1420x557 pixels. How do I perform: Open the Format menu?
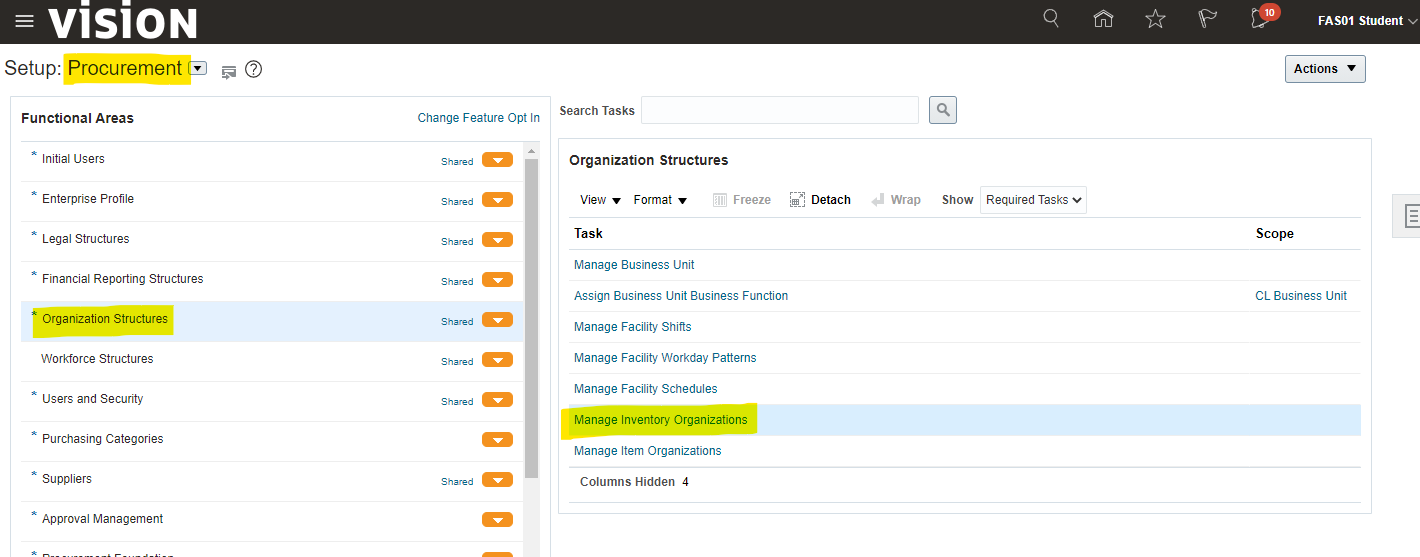tap(660, 200)
